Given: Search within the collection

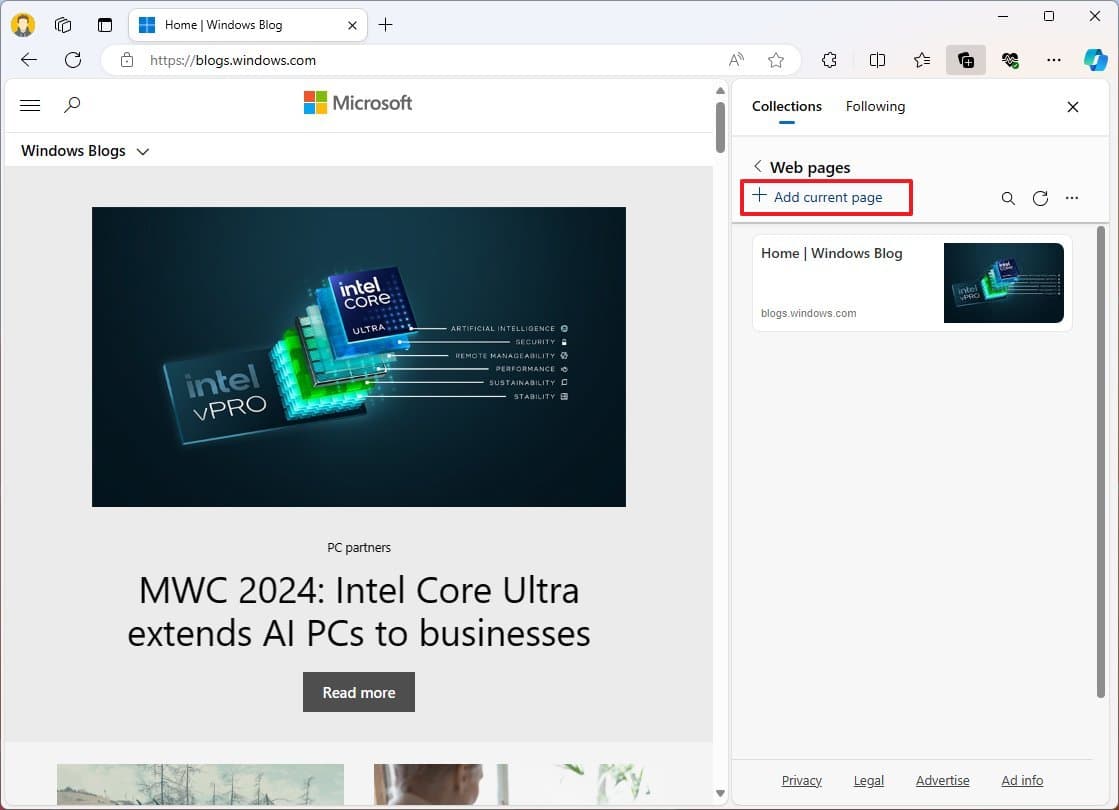Looking at the screenshot, I should tap(1008, 198).
